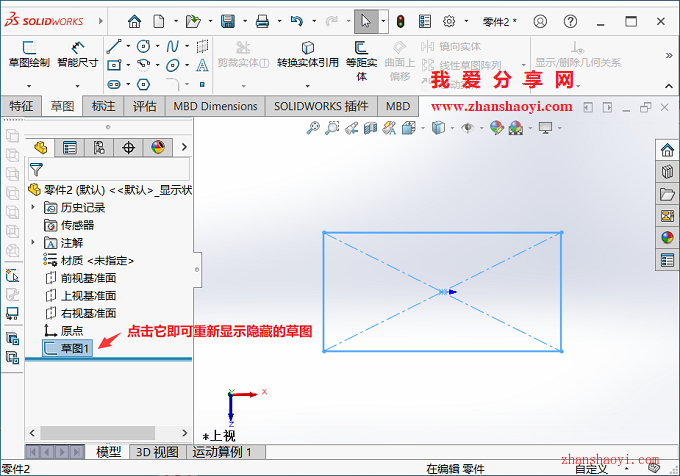Open the File Explorer folder task pane
Viewport: 680px width, 476px height.
point(667,194)
